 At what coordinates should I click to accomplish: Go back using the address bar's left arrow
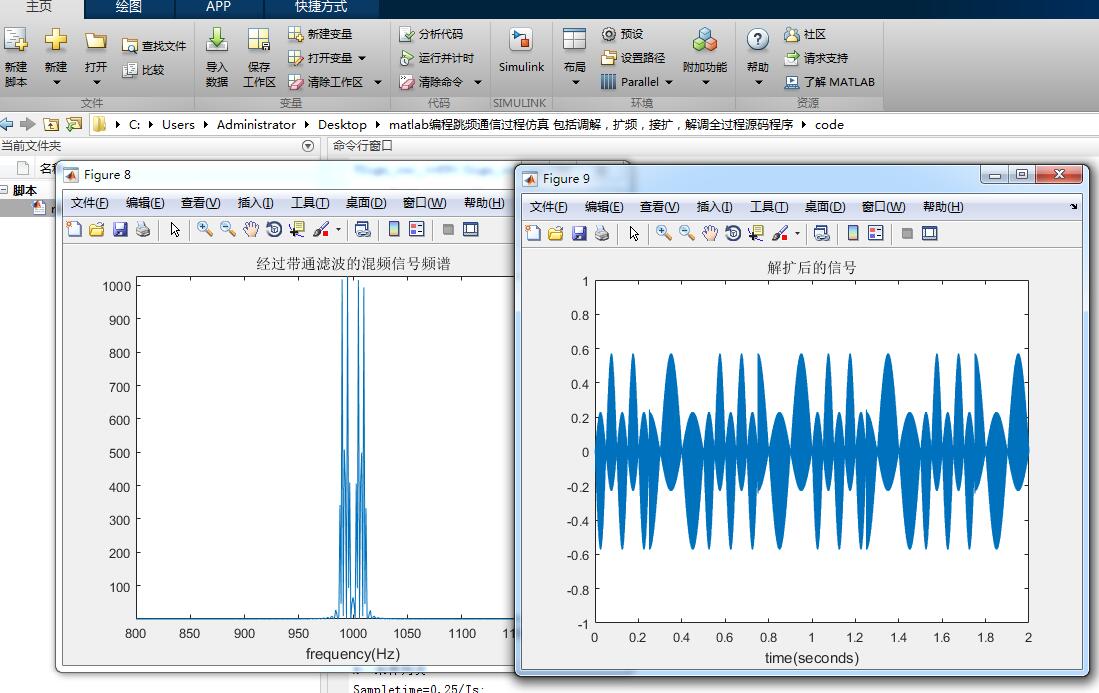tap(7, 125)
